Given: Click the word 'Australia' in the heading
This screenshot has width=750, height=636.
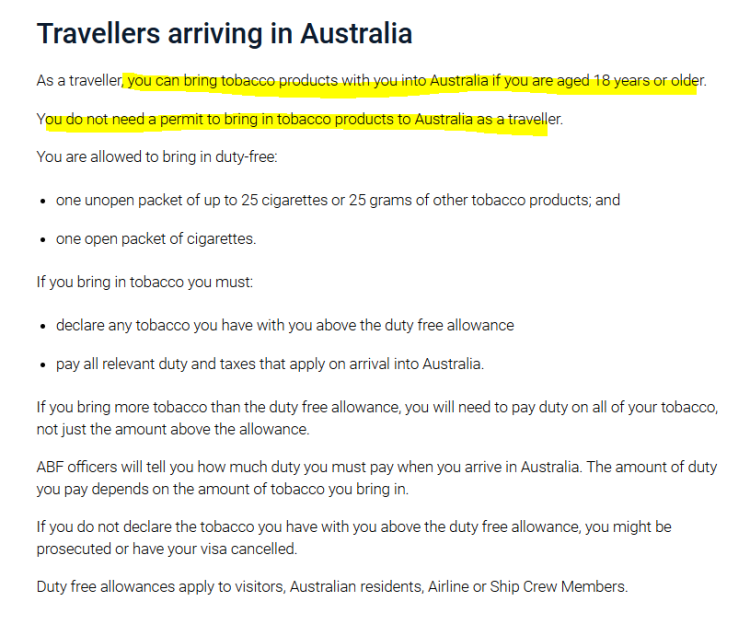Looking at the screenshot, I should [x=356, y=34].
